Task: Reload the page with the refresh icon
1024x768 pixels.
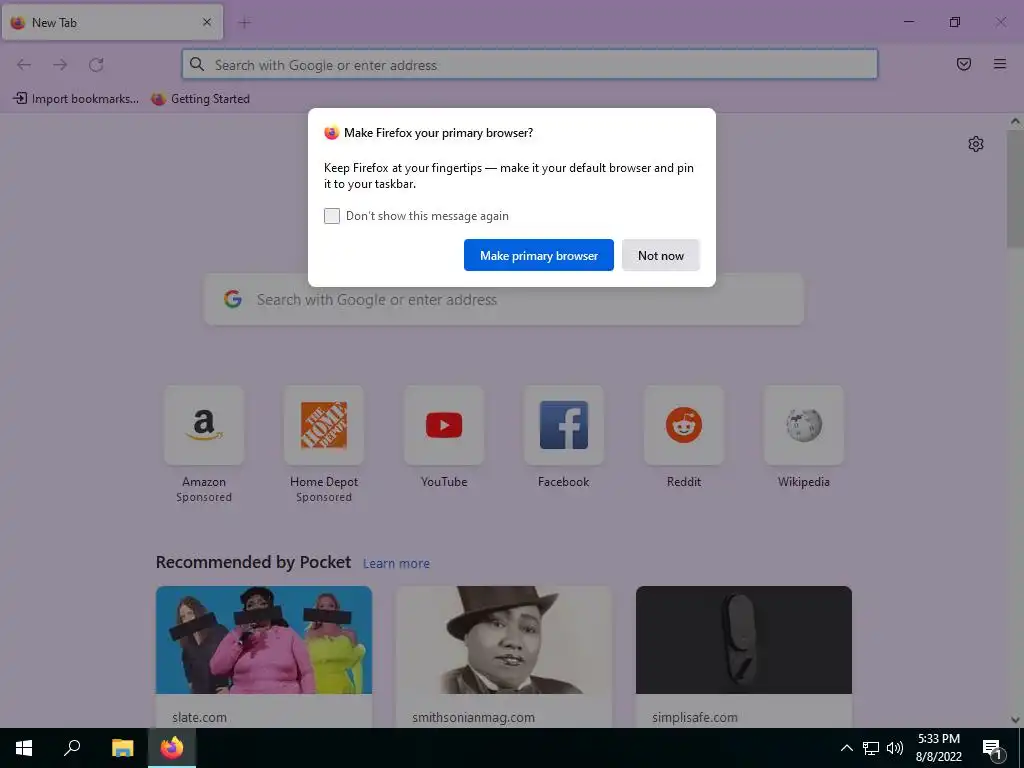Action: coord(96,65)
